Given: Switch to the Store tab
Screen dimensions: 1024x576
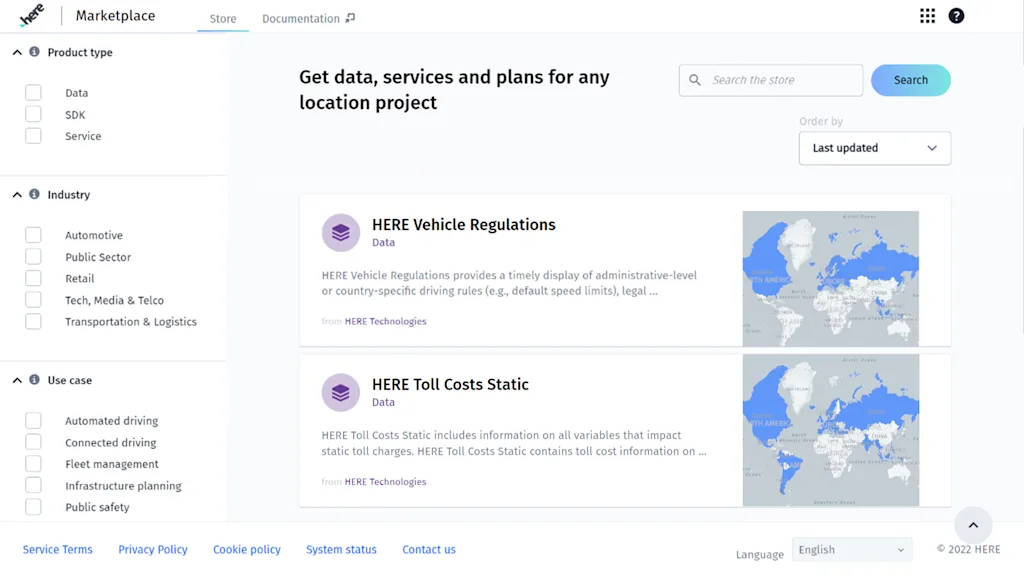Looking at the screenshot, I should tap(223, 18).
